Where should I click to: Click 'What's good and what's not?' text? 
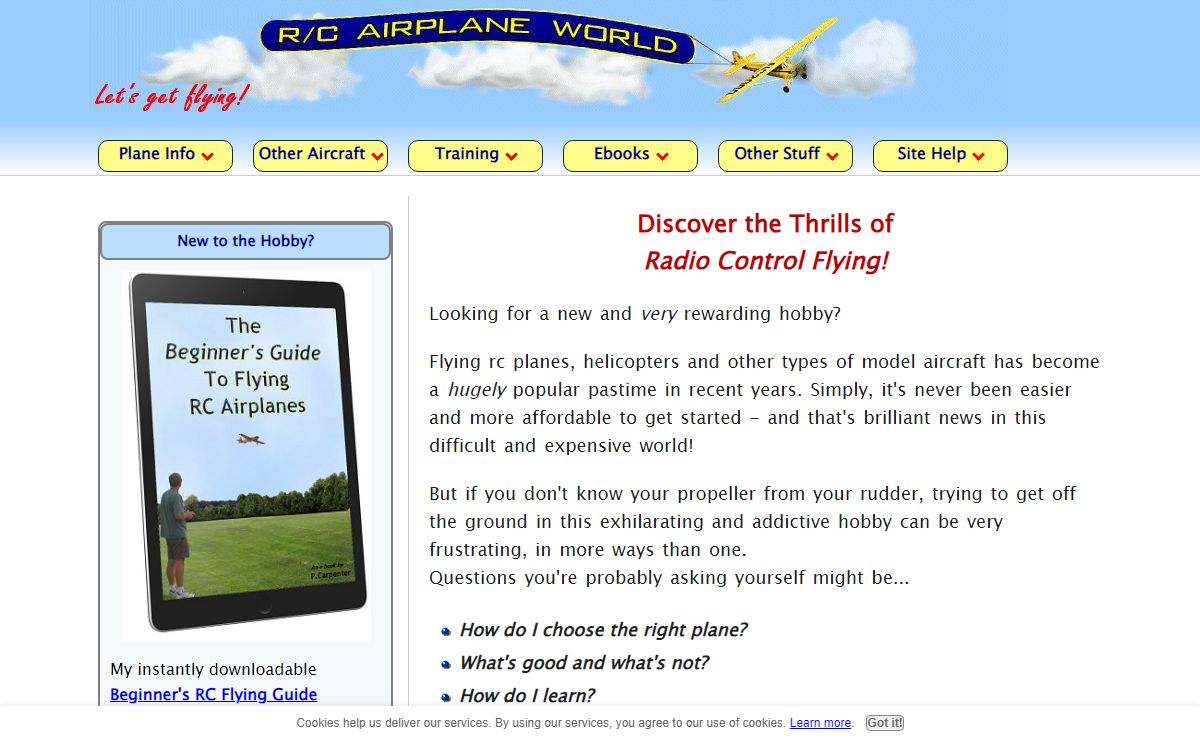tap(584, 663)
